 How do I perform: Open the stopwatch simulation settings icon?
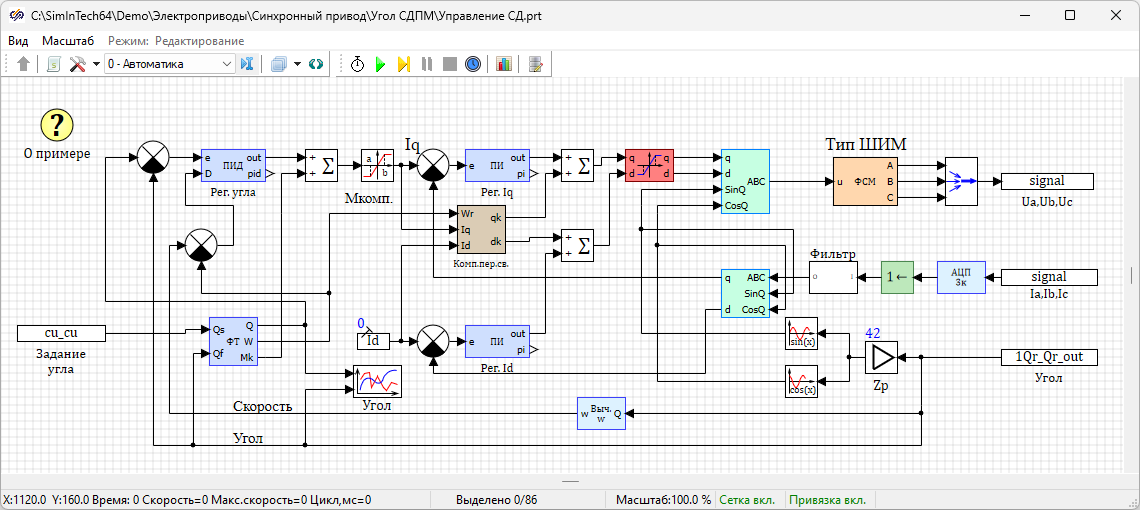358,64
